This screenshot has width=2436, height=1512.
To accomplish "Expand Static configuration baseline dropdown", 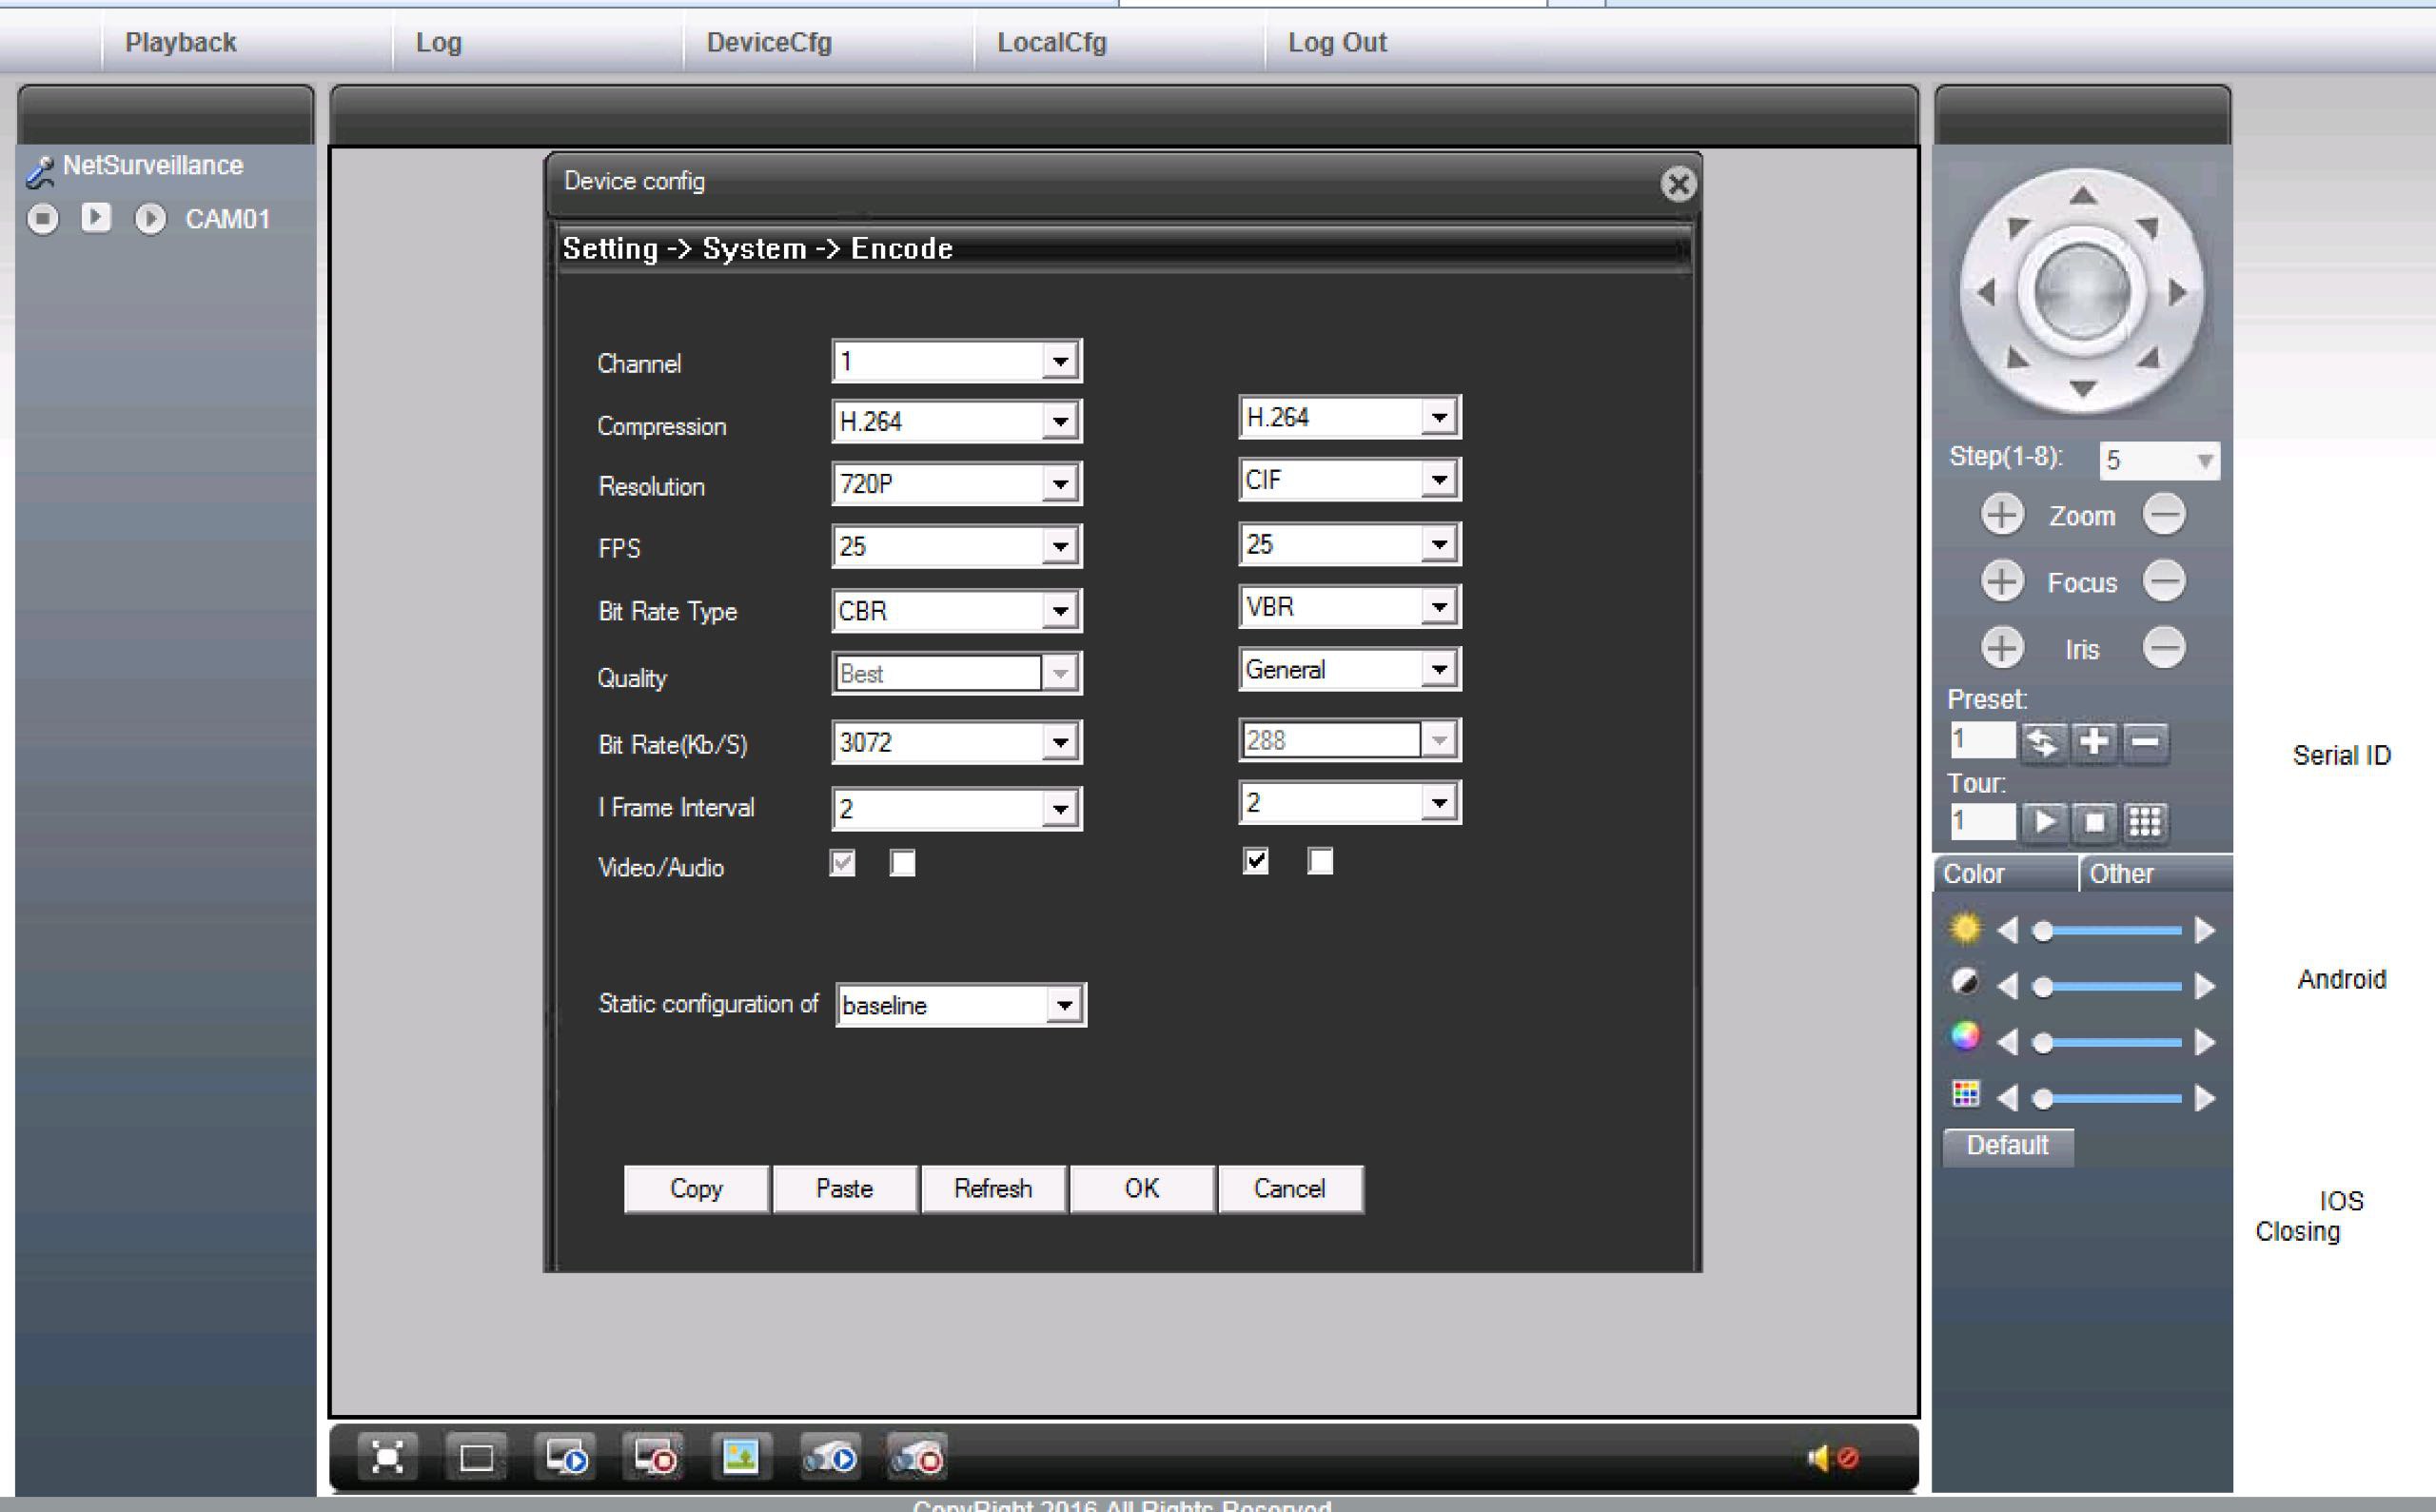I will 1065,1005.
